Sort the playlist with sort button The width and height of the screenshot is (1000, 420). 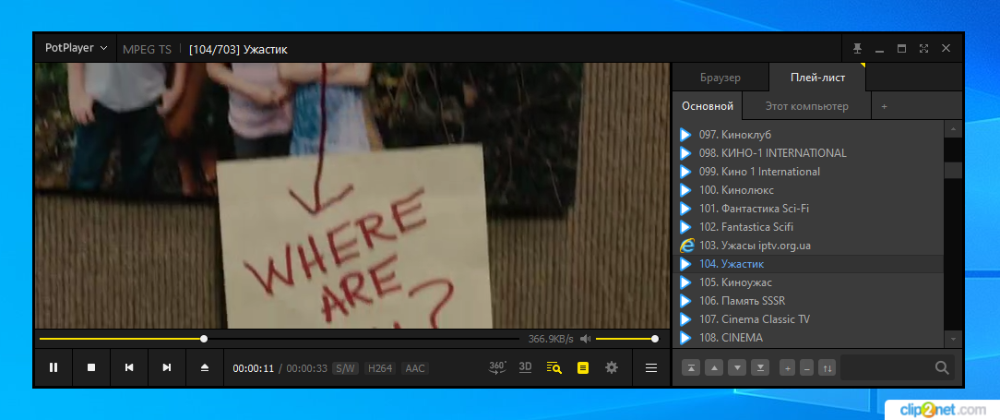coord(827,368)
